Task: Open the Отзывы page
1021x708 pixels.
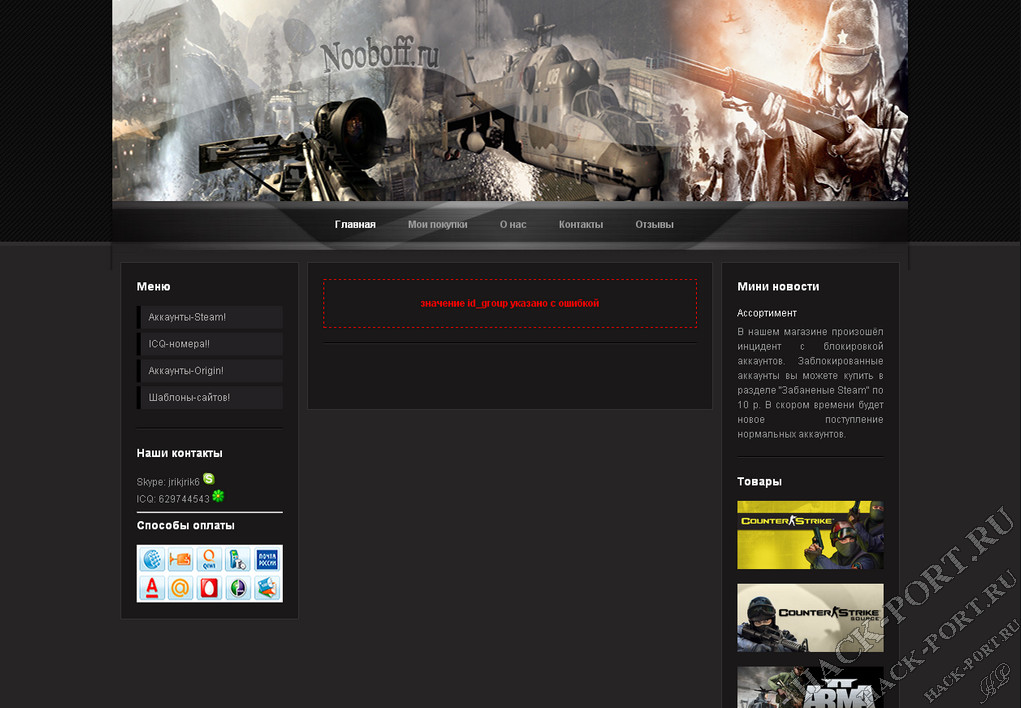Action: pyautogui.click(x=654, y=224)
